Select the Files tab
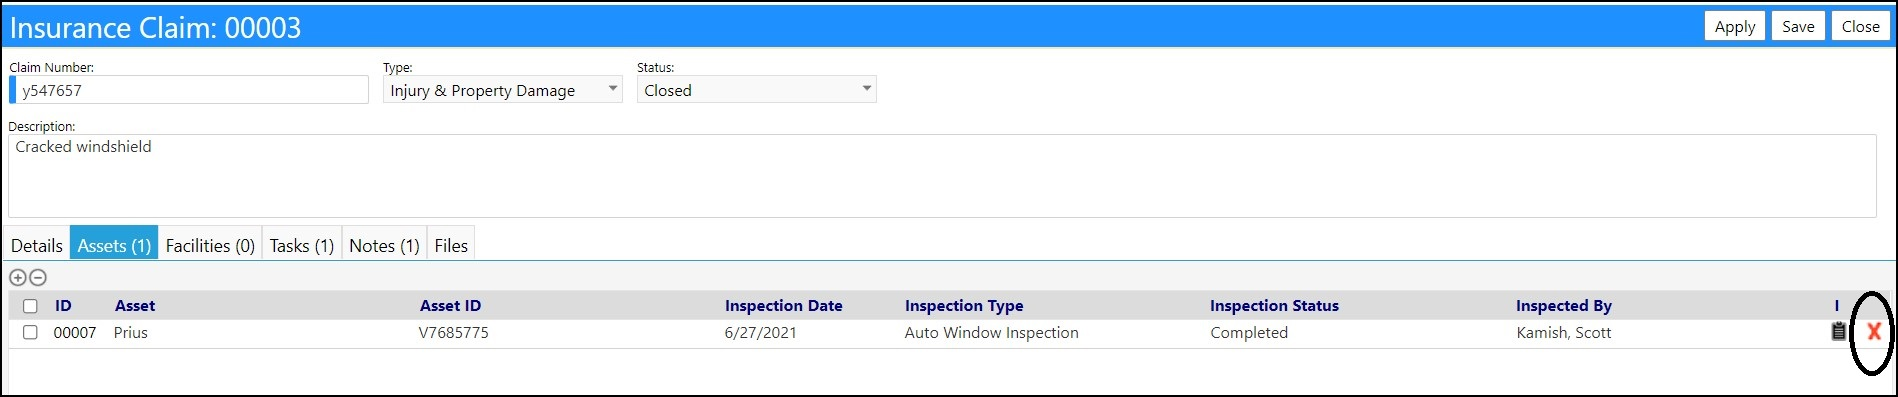Screen dimensions: 1898x397 coord(451,245)
